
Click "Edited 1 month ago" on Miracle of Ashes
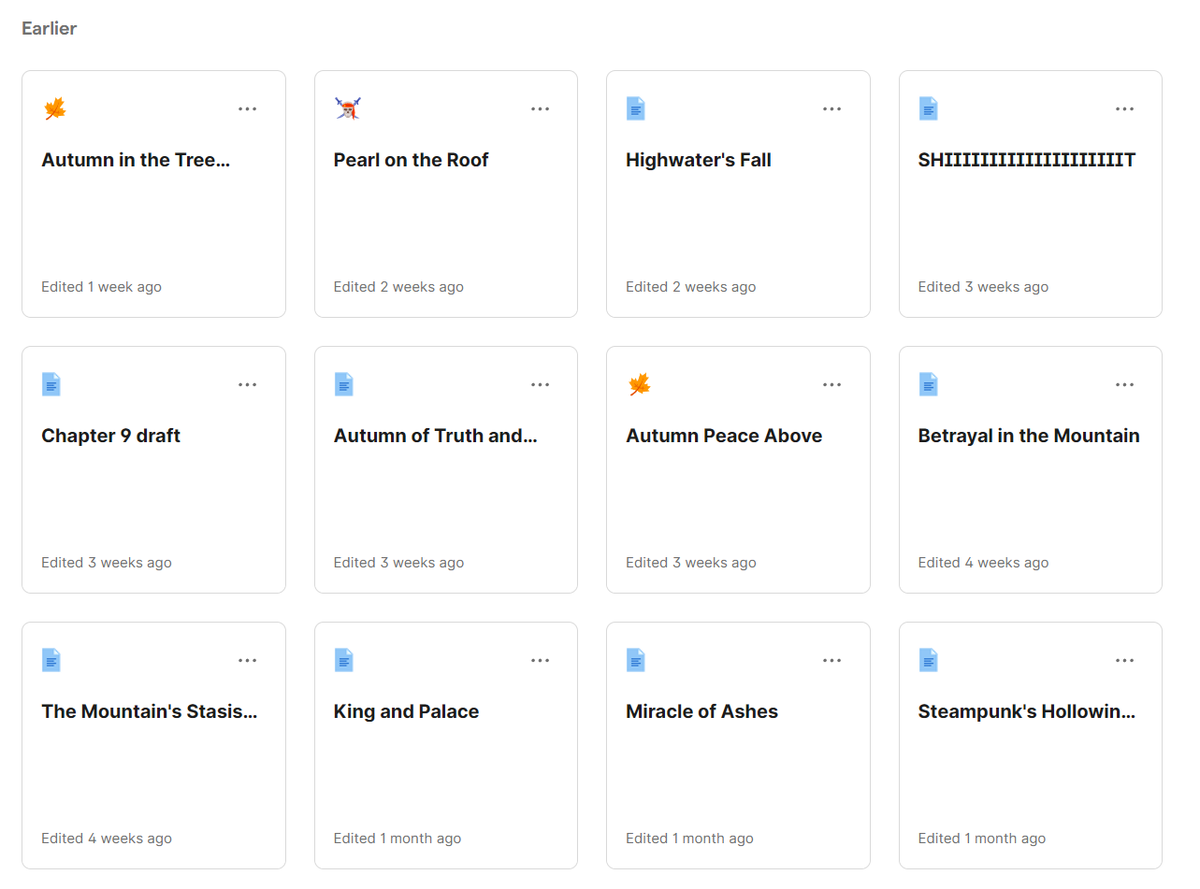[x=689, y=839]
